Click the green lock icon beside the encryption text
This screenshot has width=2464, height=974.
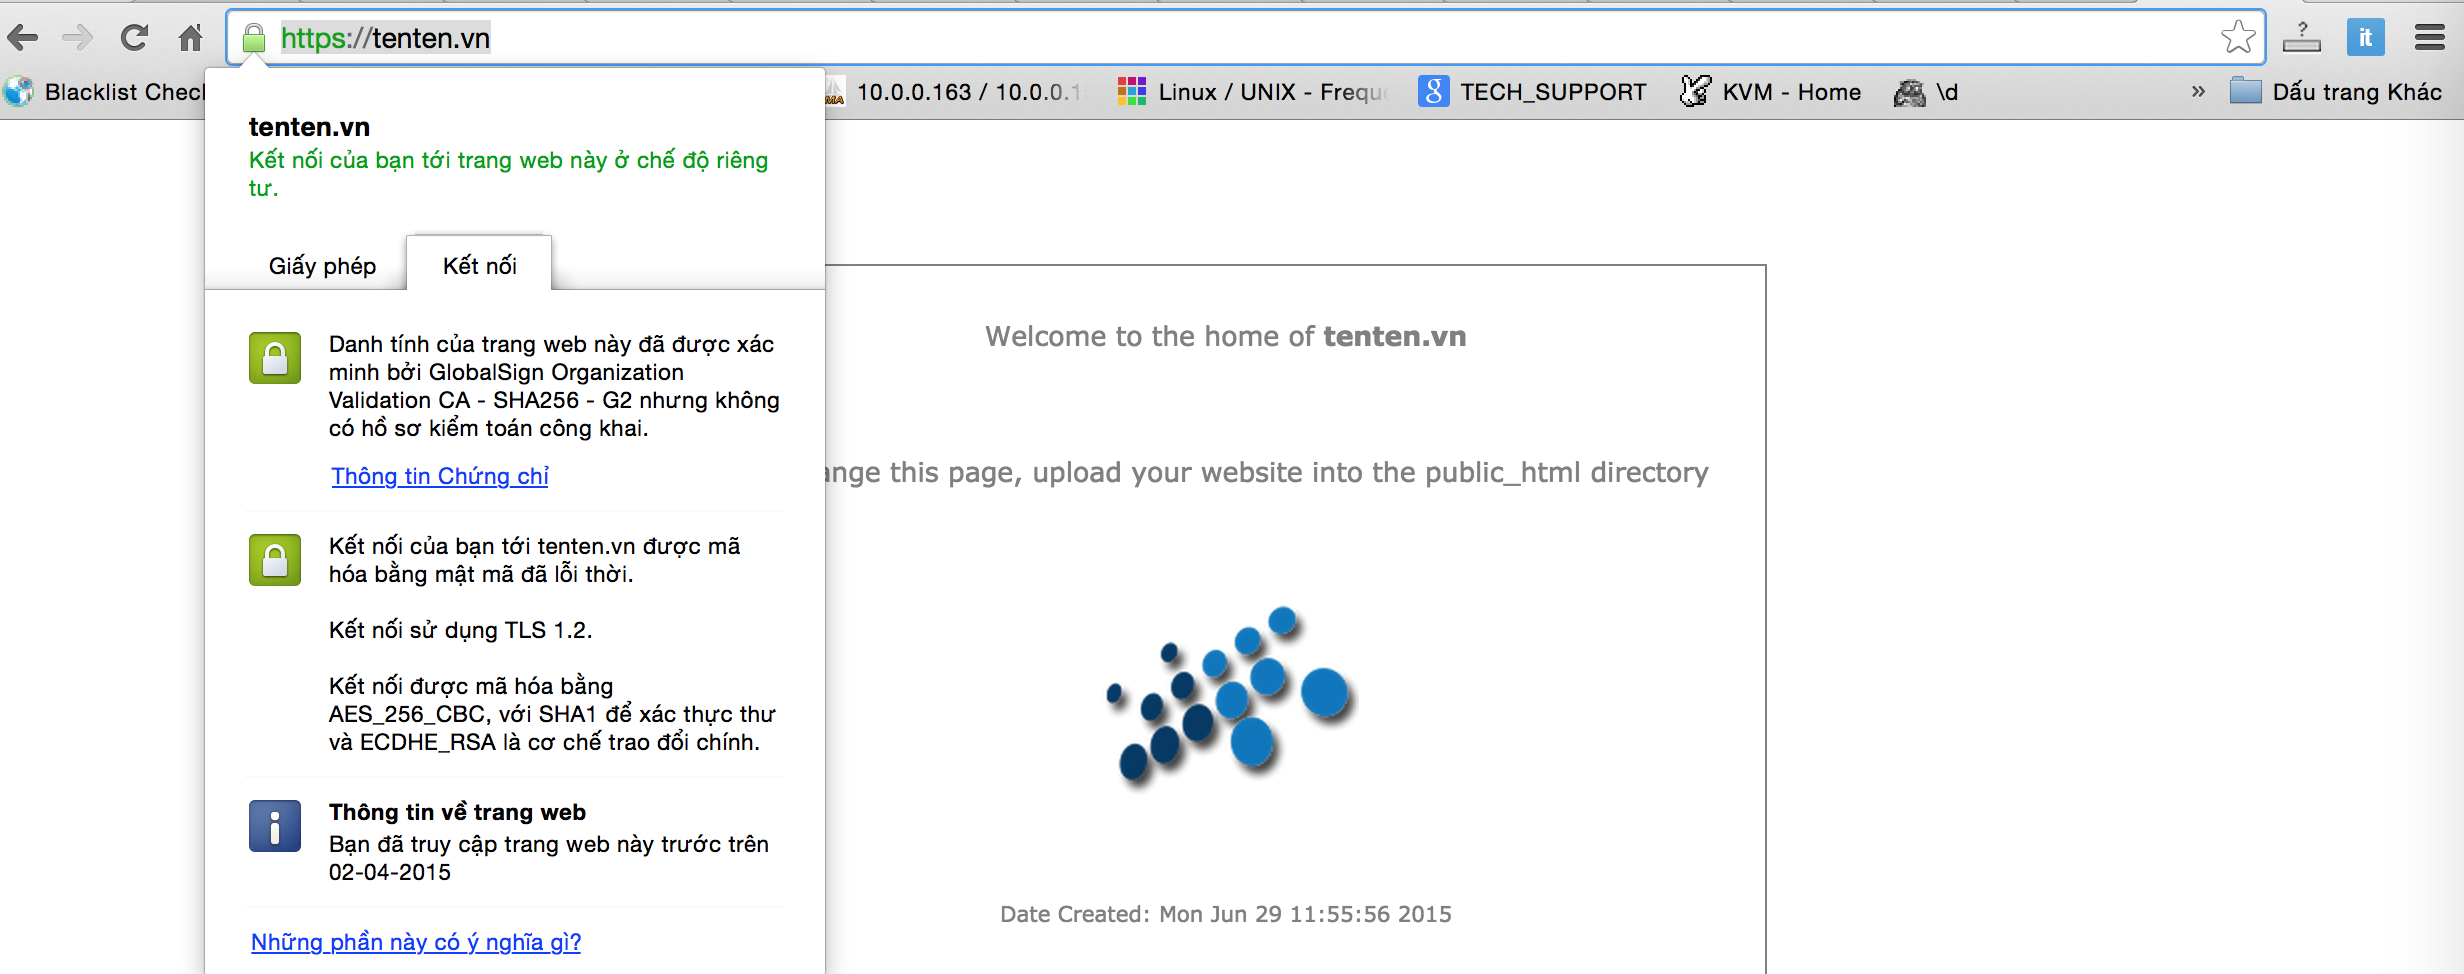point(275,560)
